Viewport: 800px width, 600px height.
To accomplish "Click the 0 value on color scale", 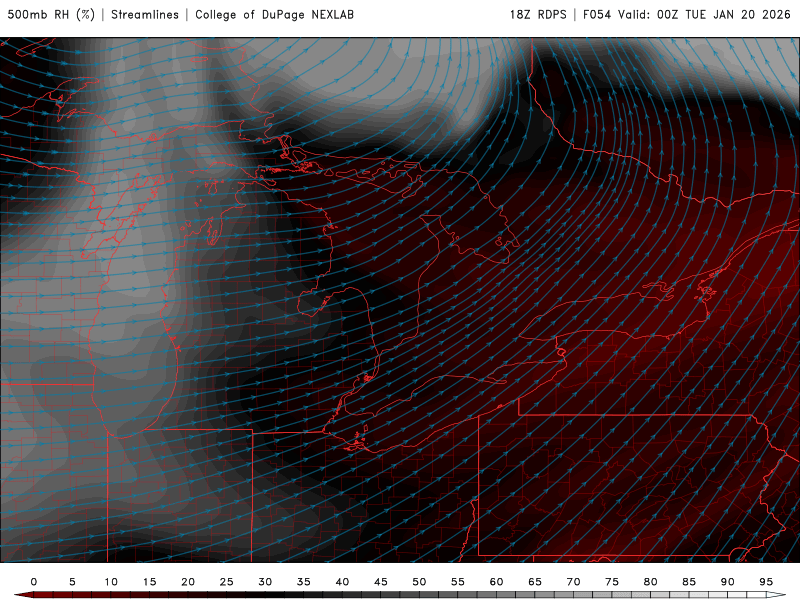I will coord(34,582).
